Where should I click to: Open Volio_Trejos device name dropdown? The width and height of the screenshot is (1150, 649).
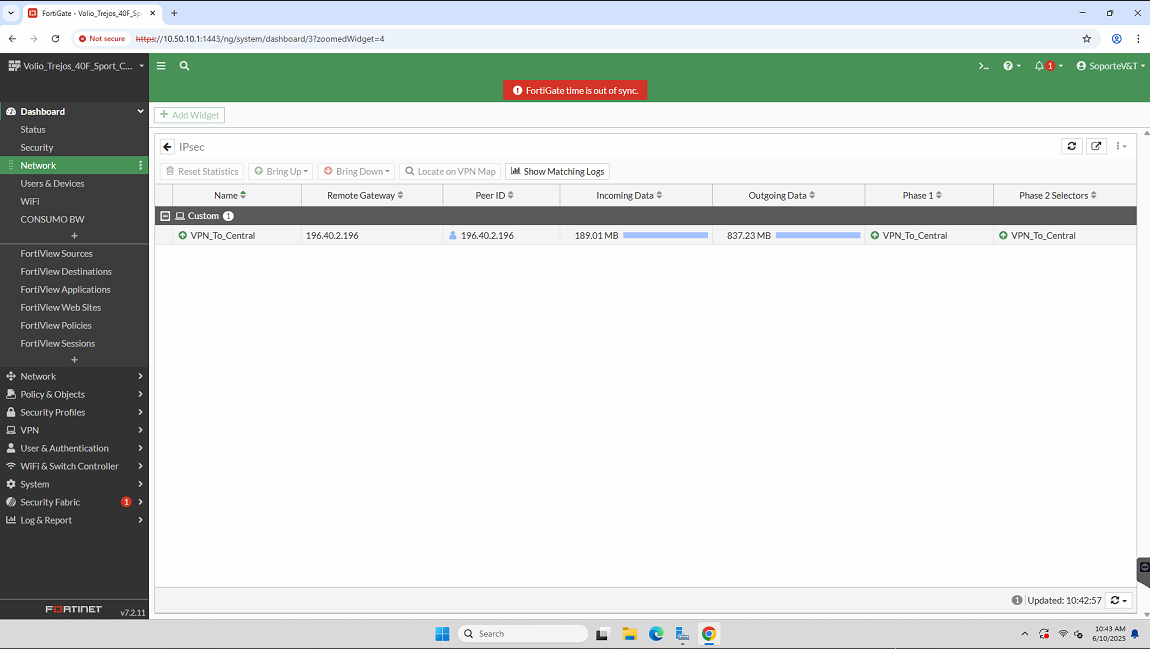tap(76, 66)
